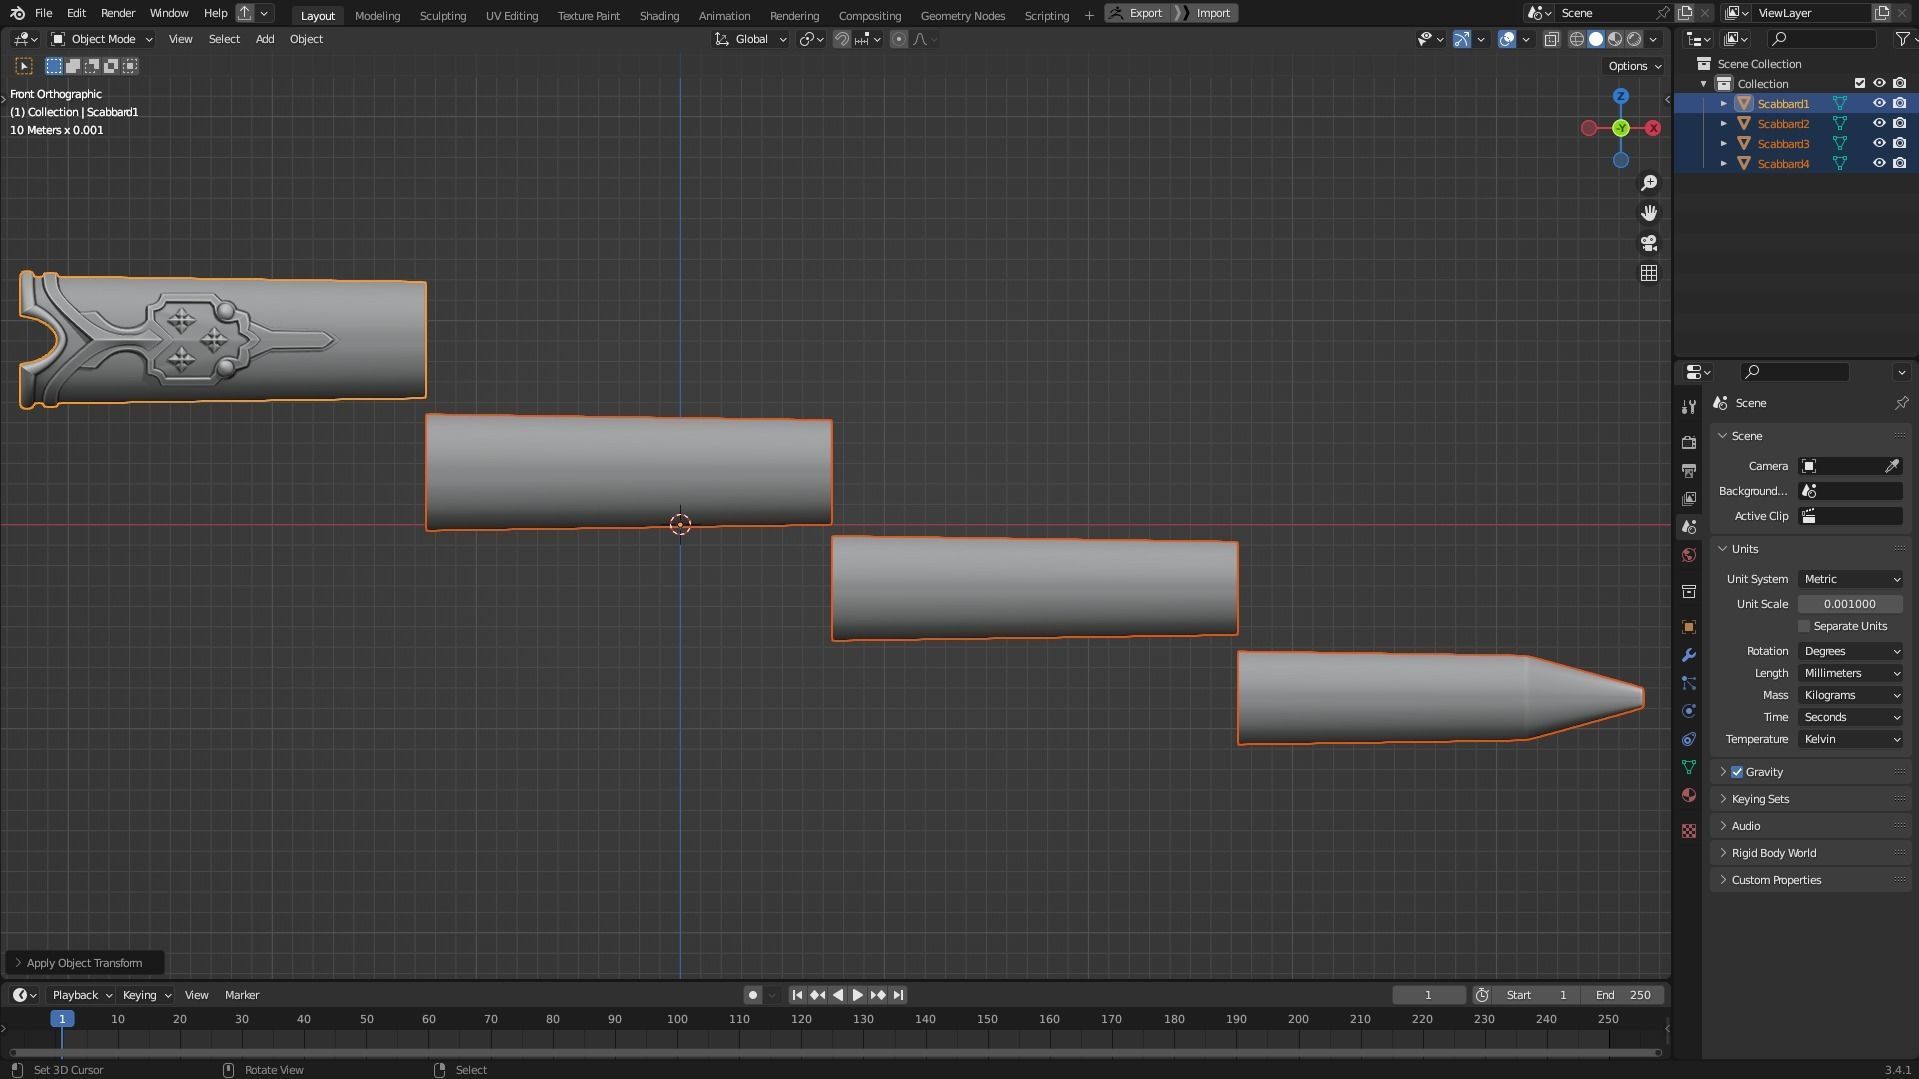This screenshot has width=1919, height=1079.
Task: Switch to the Geometry Nodes workspace tab
Action: (962, 15)
